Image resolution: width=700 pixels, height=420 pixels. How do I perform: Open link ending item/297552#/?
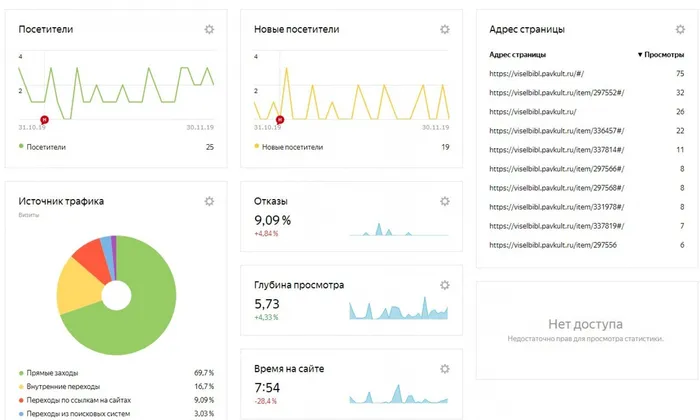[557, 93]
